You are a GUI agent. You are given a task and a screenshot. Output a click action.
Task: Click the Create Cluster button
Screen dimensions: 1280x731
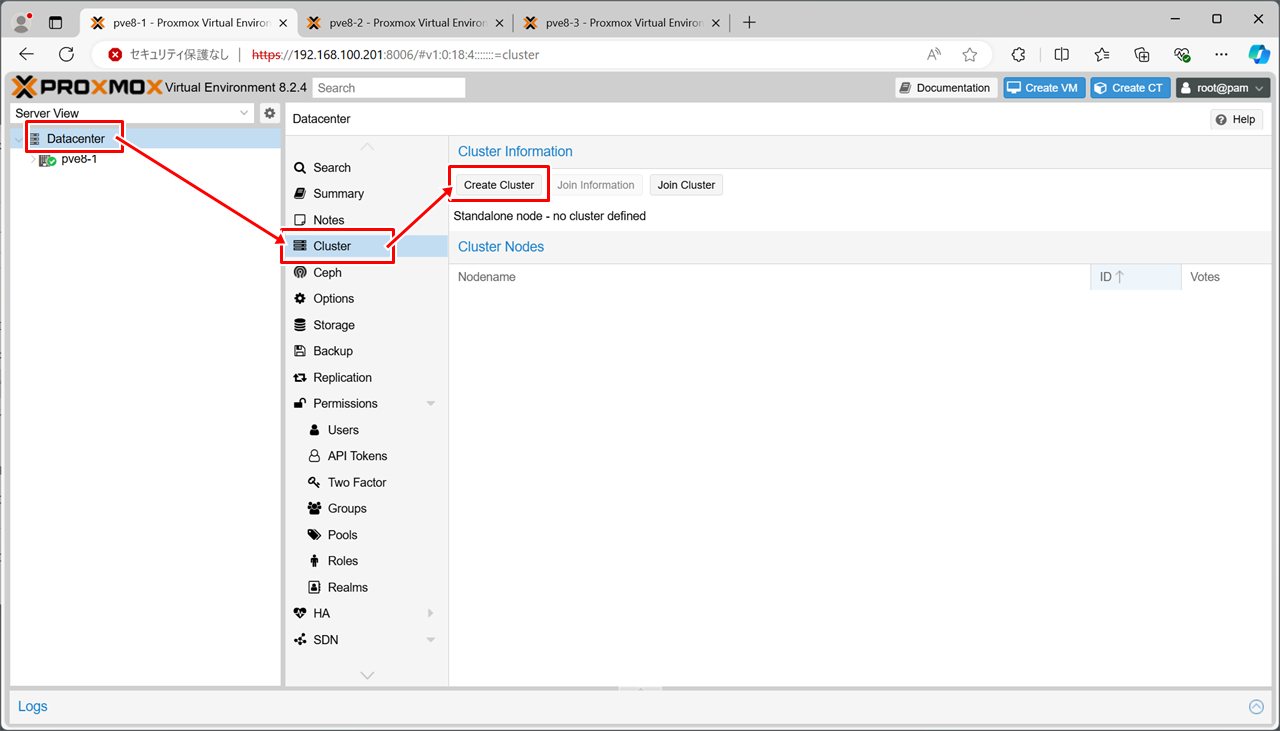tap(499, 185)
